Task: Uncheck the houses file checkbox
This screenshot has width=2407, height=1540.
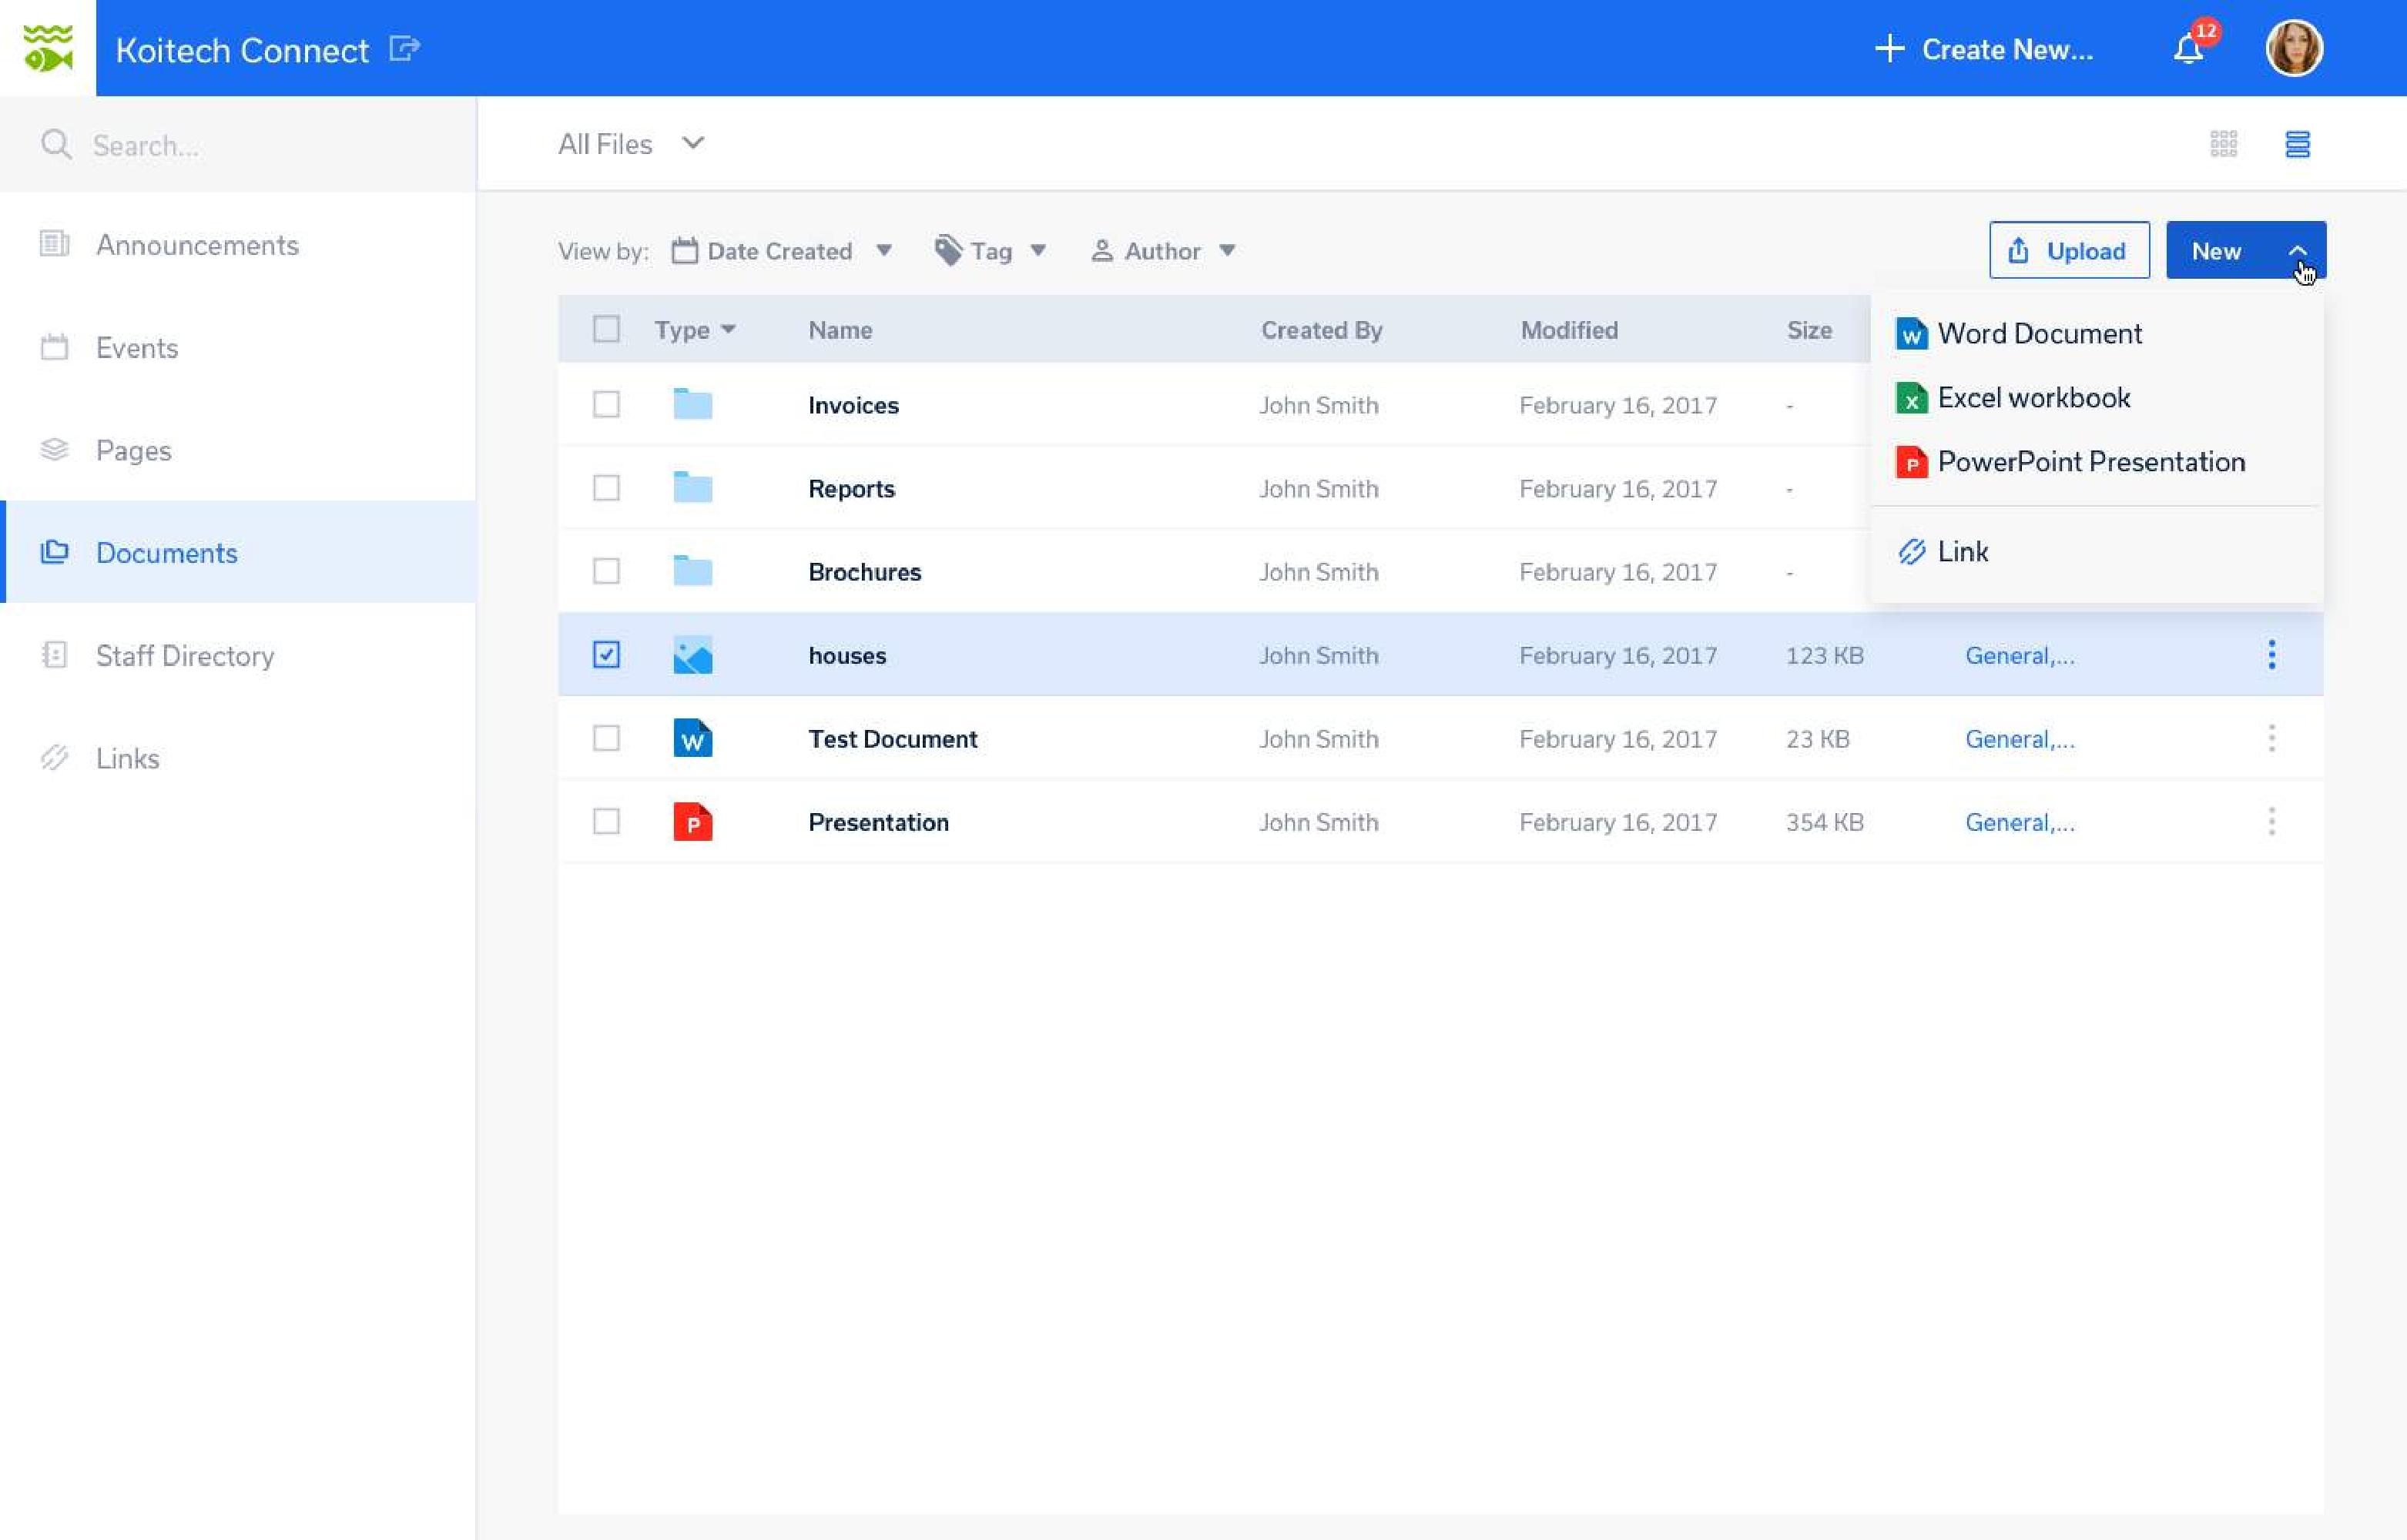Action: click(x=606, y=655)
